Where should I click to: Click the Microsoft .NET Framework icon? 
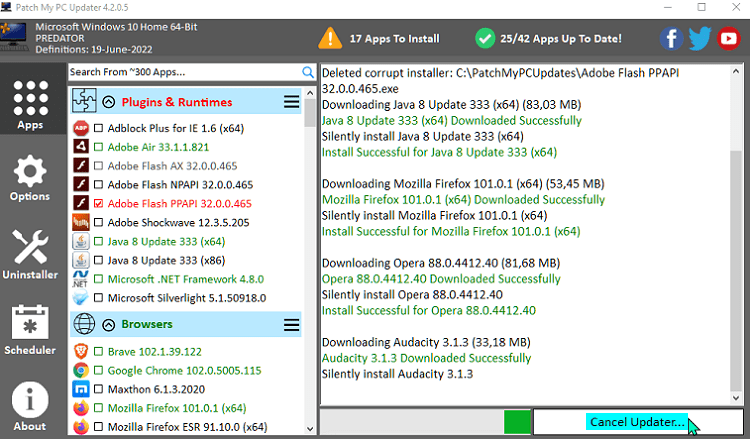pos(80,279)
